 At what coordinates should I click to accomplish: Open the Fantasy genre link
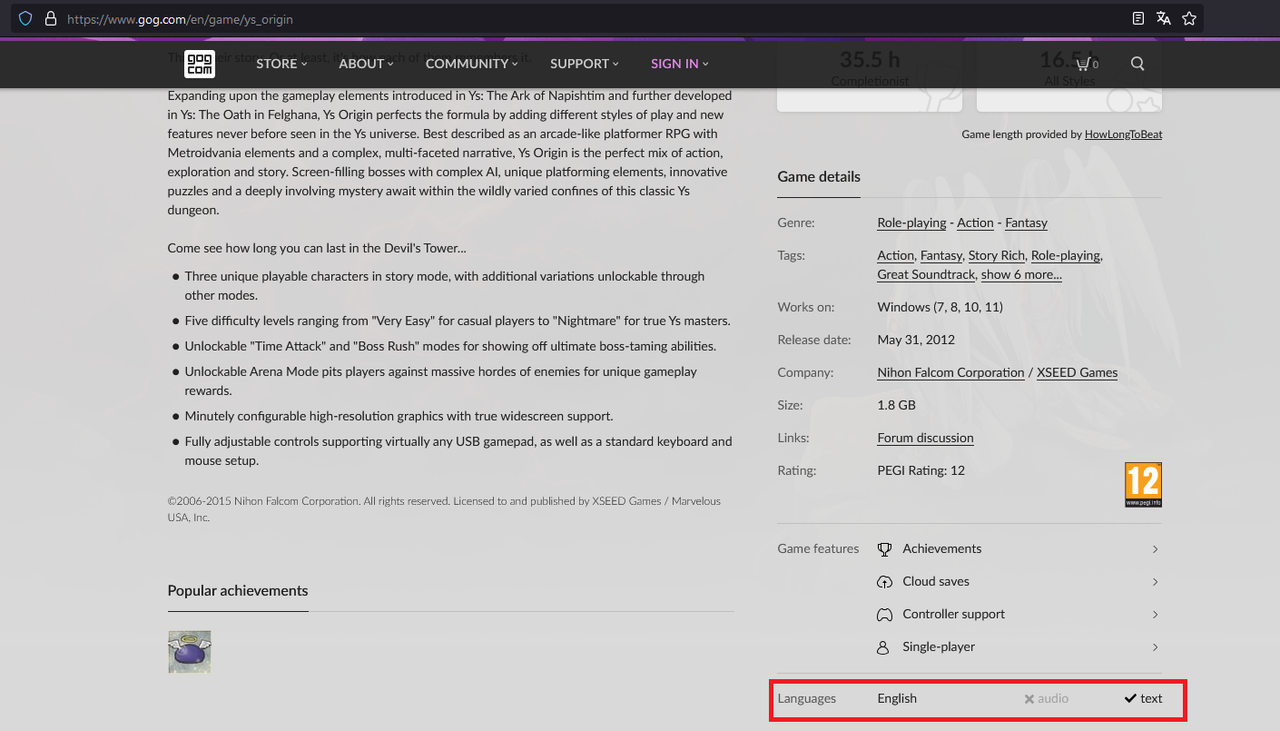point(1026,223)
